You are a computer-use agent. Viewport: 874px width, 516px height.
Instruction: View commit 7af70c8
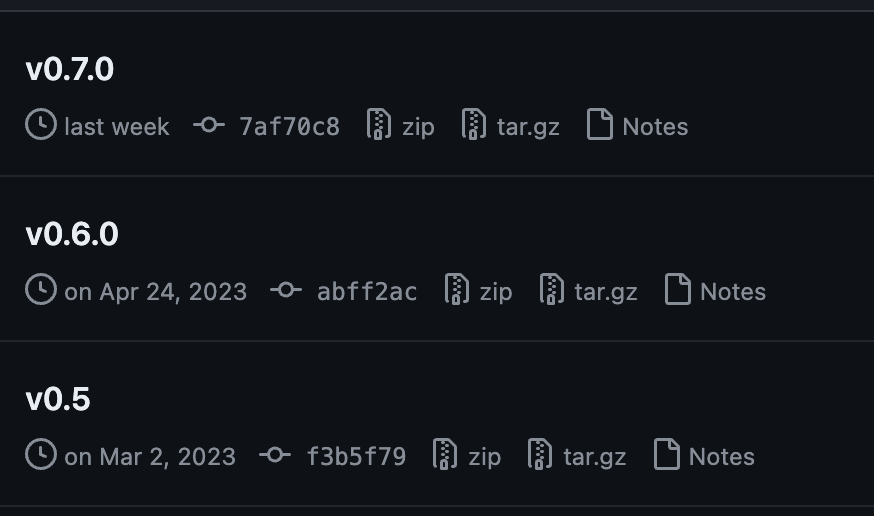289,126
